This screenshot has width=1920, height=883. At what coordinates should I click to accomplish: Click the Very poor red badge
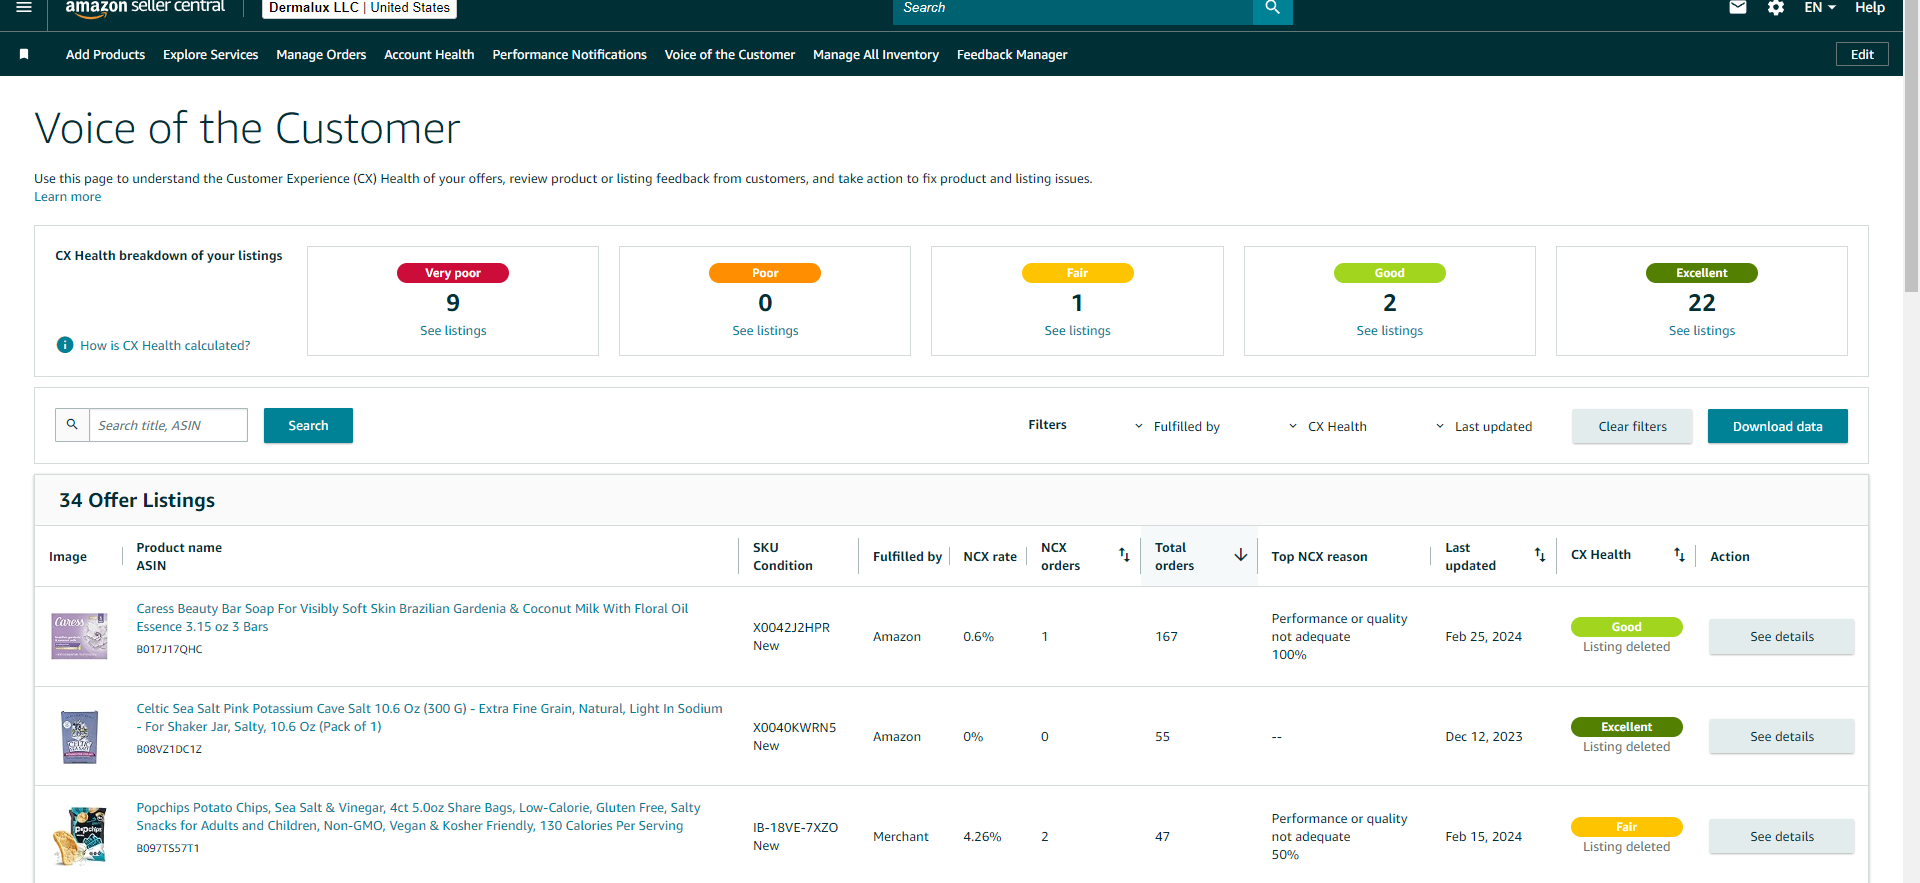coord(453,273)
